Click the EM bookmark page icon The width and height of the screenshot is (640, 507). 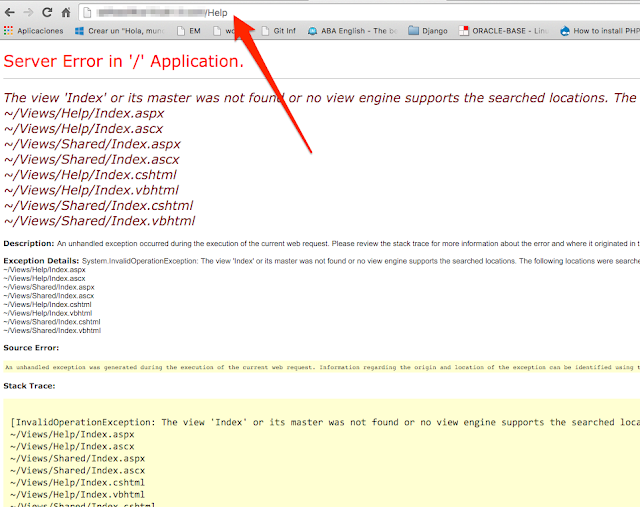181,31
